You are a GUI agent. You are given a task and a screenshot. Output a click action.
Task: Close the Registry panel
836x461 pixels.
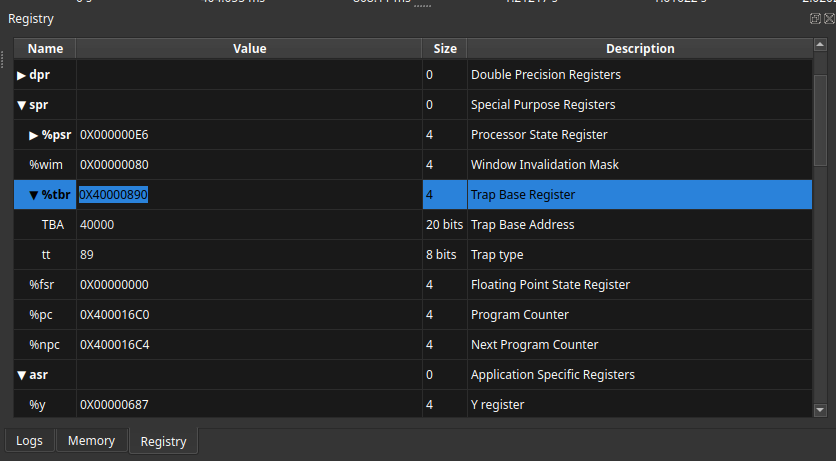pos(828,19)
